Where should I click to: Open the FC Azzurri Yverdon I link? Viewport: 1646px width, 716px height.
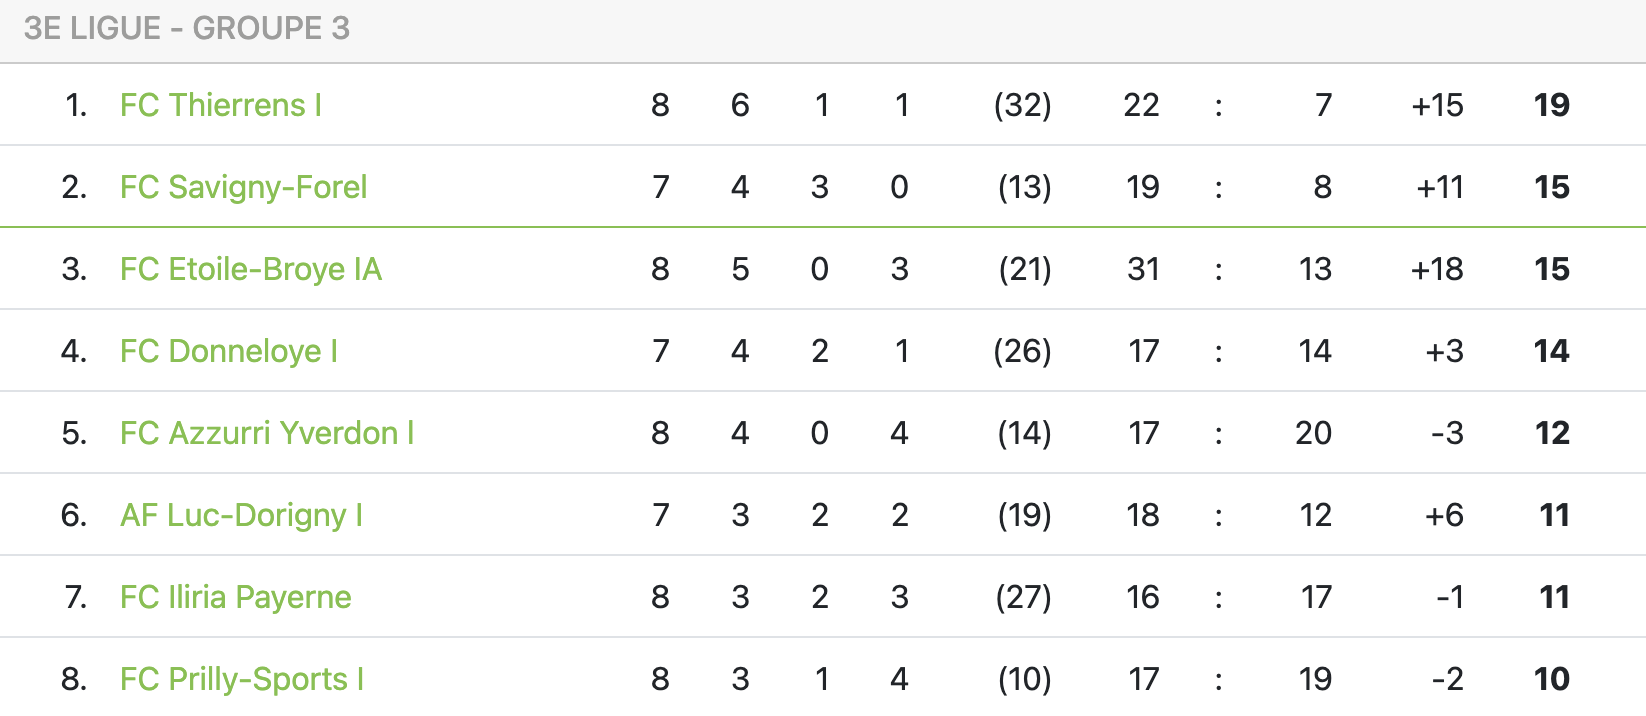[266, 433]
